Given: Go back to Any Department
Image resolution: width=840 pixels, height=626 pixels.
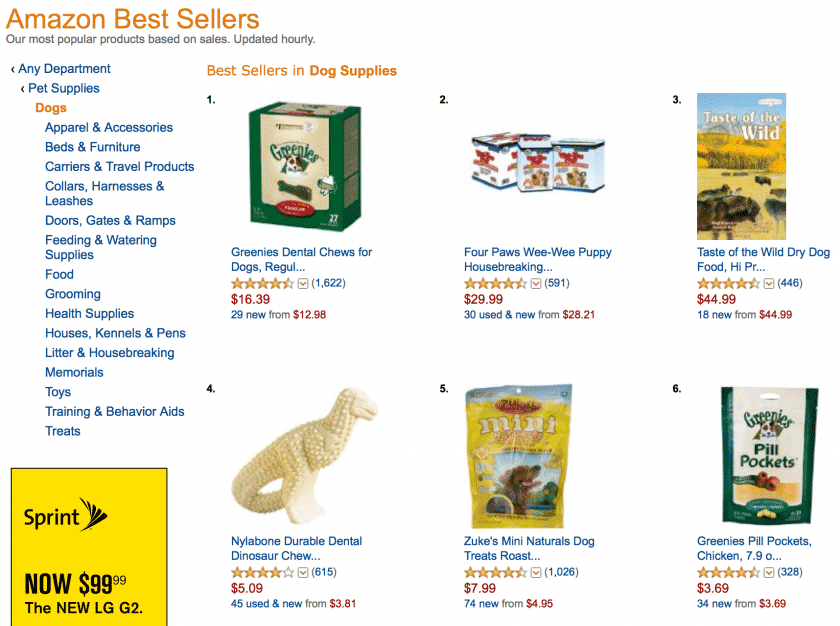Looking at the screenshot, I should 64,69.
